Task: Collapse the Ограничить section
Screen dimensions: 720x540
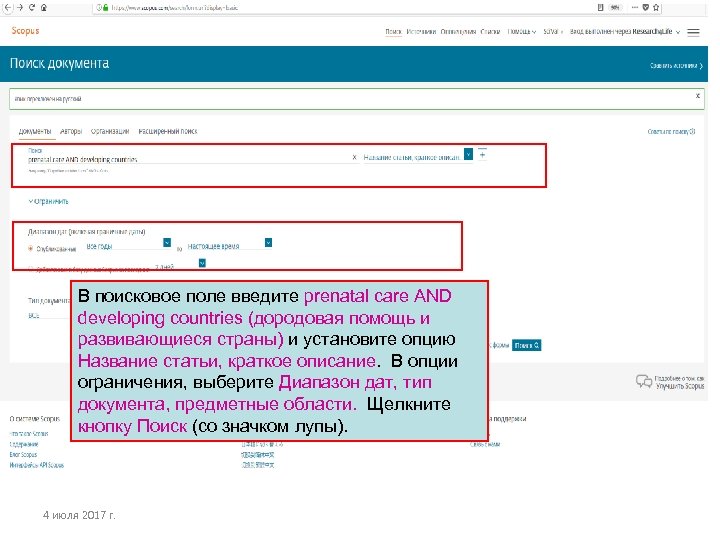Action: click(x=48, y=201)
